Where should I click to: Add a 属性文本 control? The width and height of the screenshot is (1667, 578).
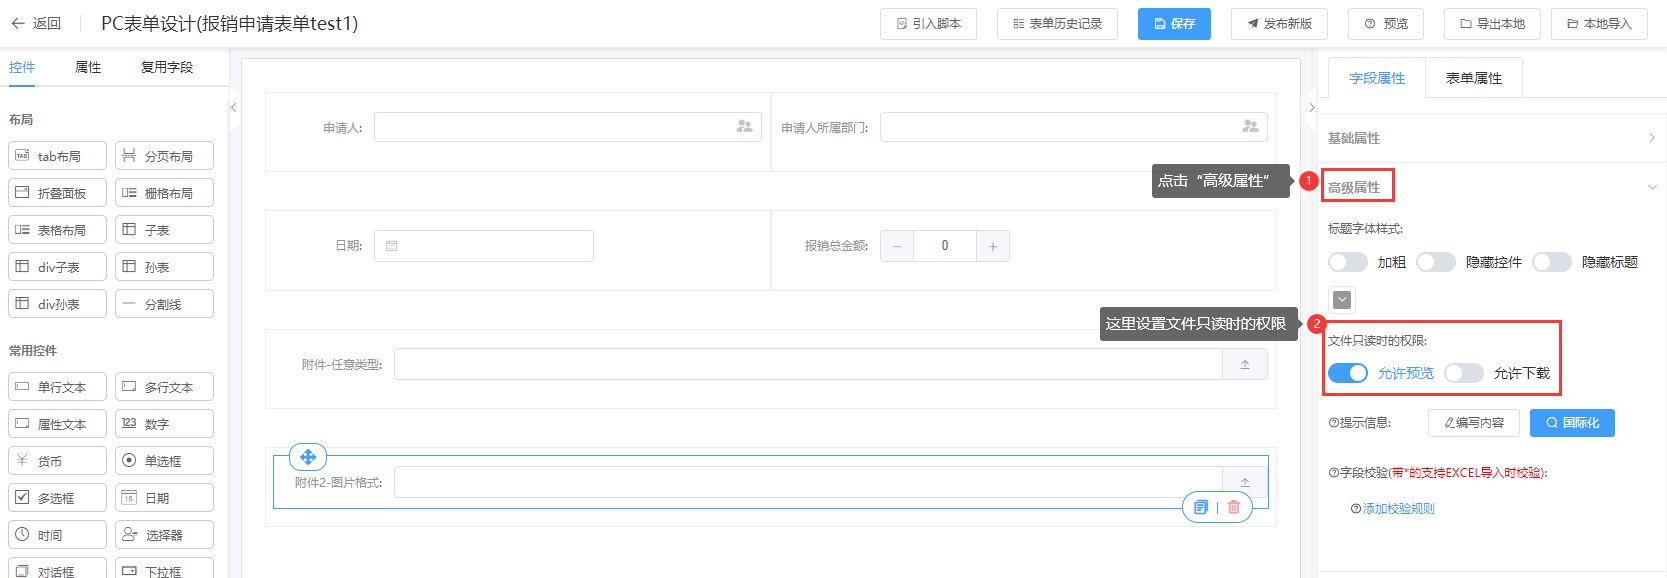[57, 424]
